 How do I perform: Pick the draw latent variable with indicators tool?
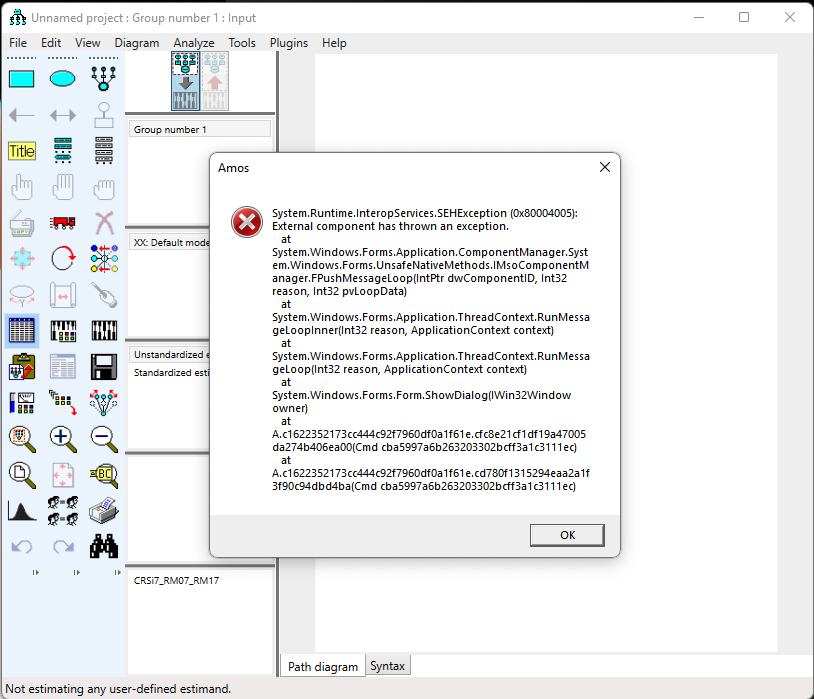click(104, 78)
